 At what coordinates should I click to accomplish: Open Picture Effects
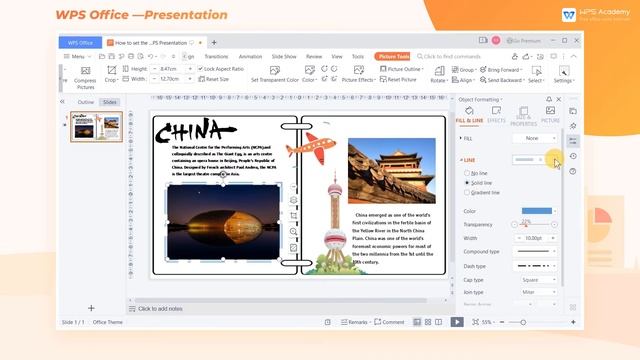358,74
